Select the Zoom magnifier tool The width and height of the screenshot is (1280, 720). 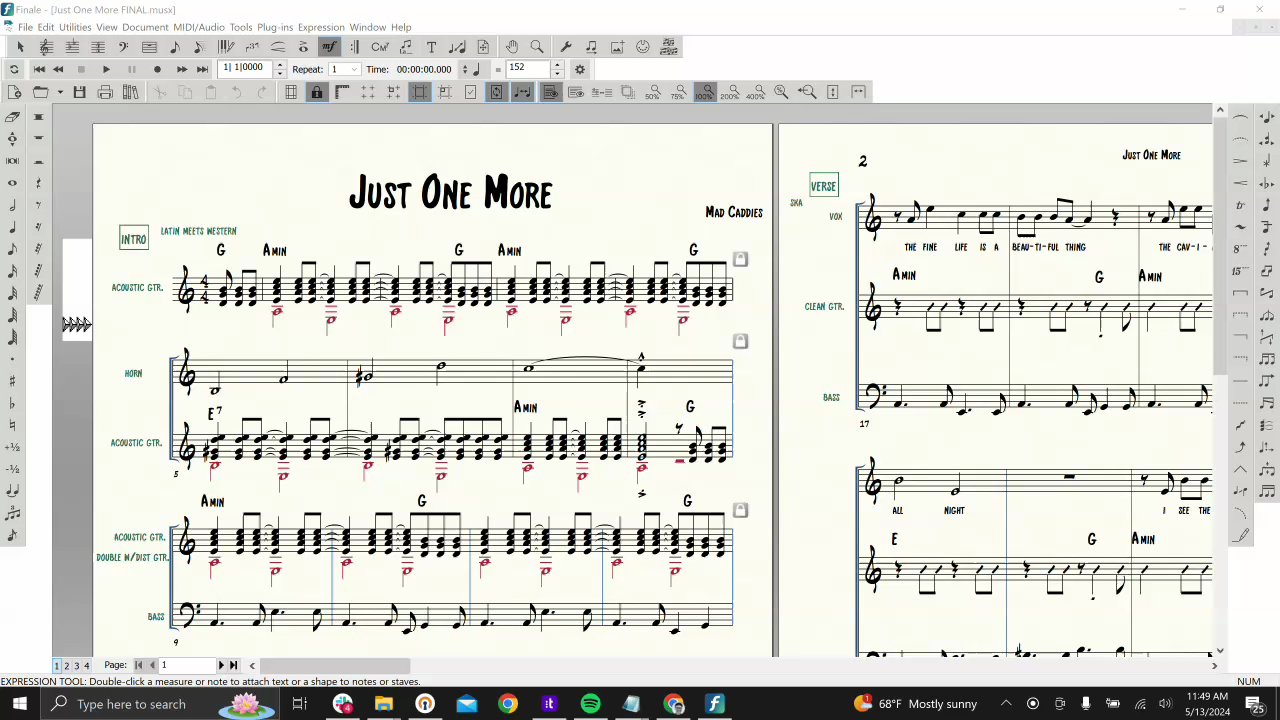pyautogui.click(x=537, y=47)
